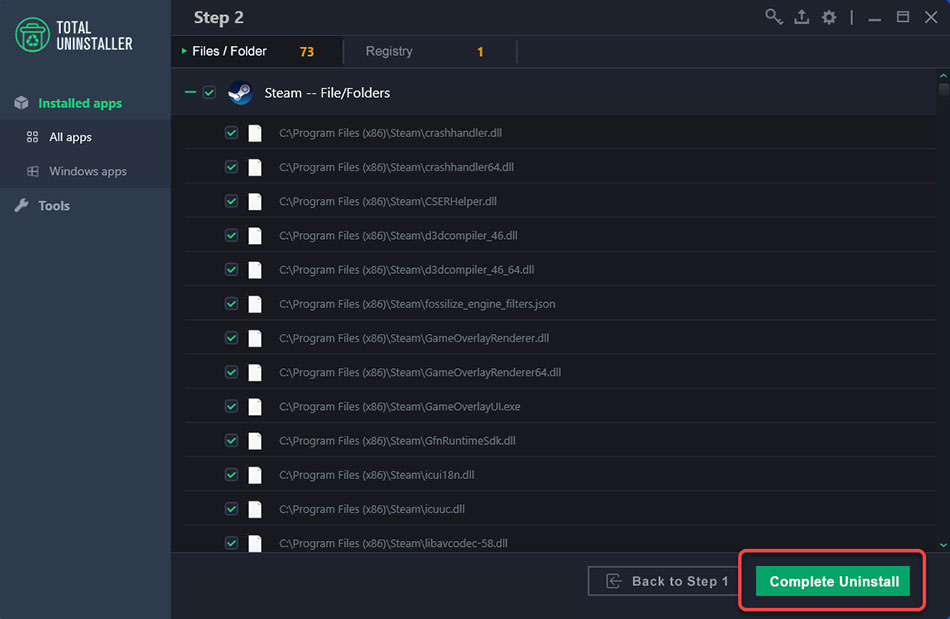Click the Installed apps cube icon

(x=22, y=103)
